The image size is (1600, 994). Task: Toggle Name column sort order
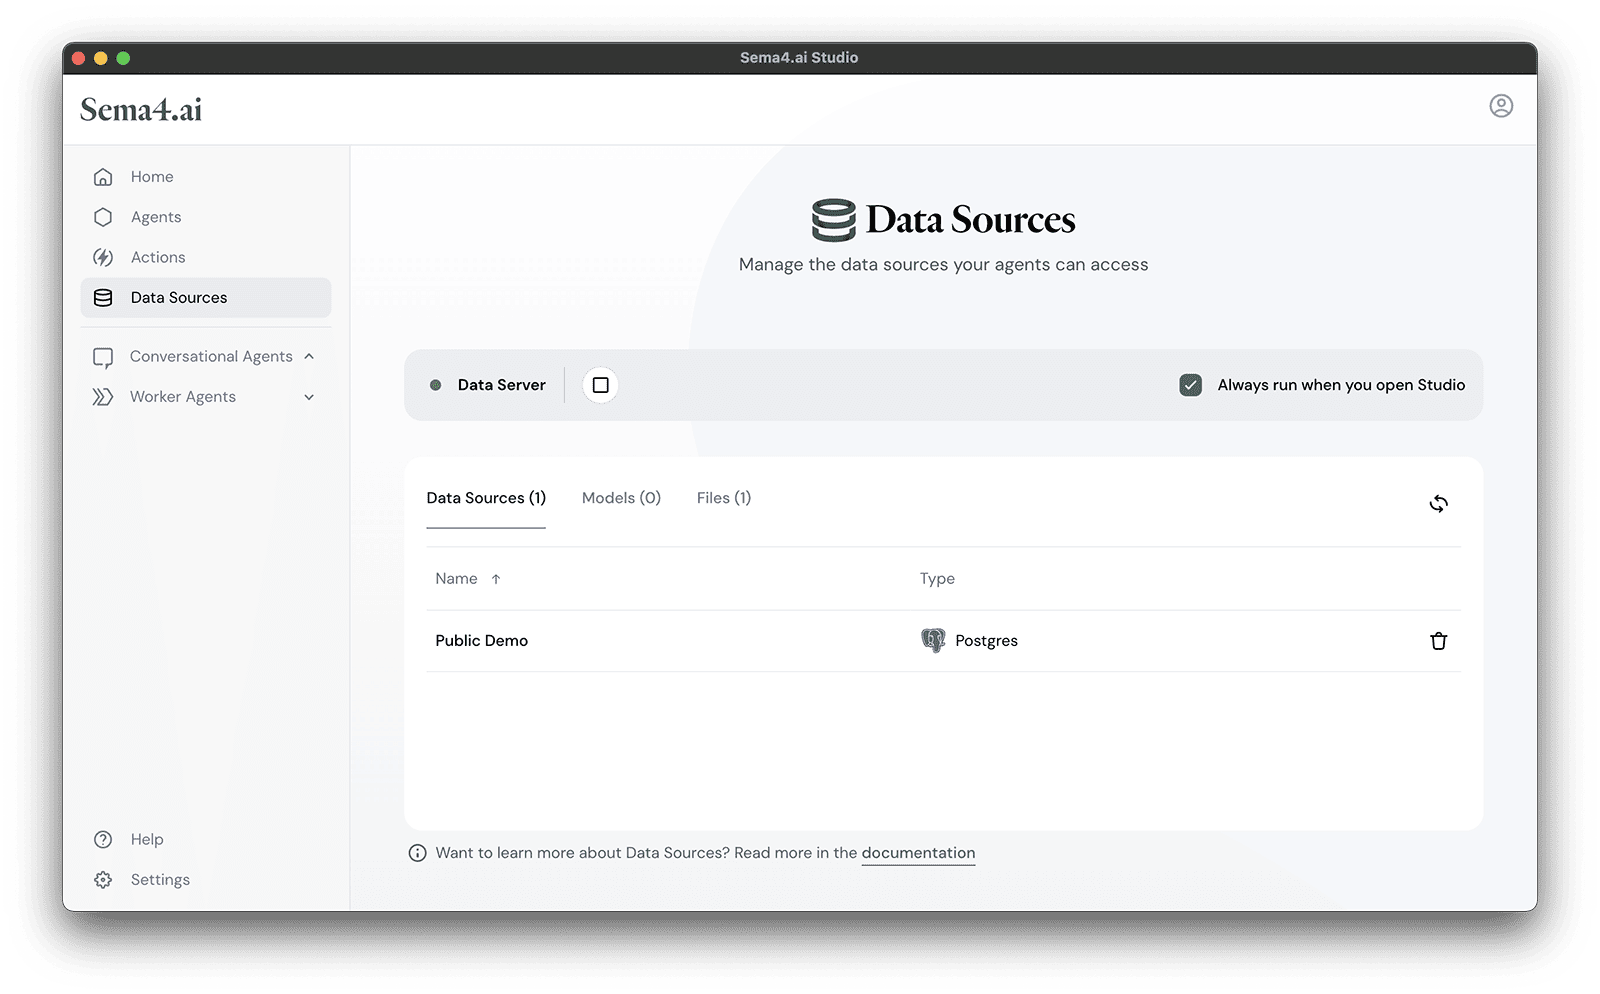467,578
